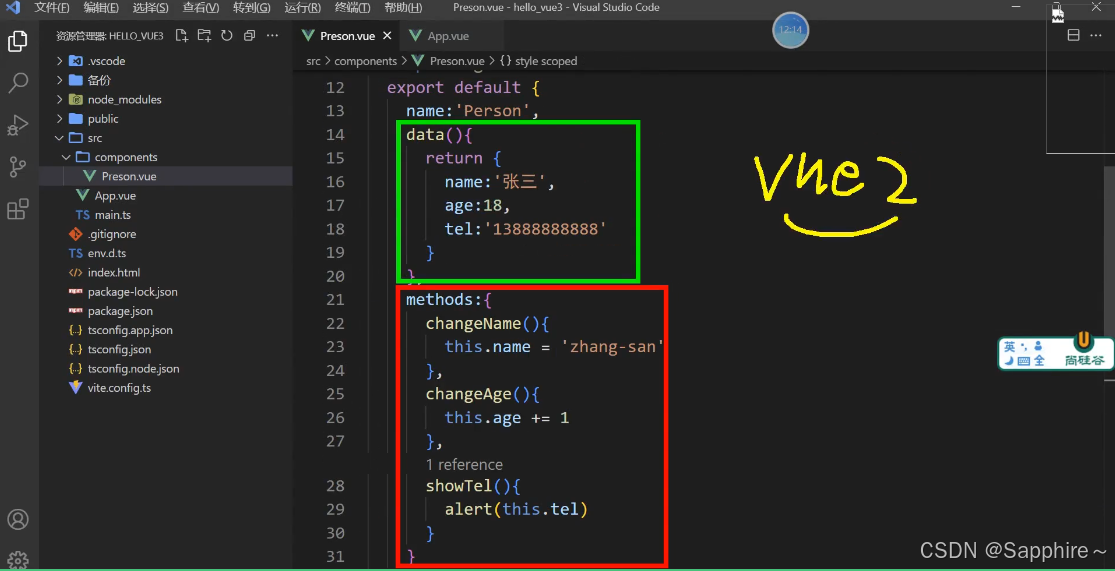The image size is (1115, 571).
Task: Switch to the App.vue tab
Action: (448, 36)
